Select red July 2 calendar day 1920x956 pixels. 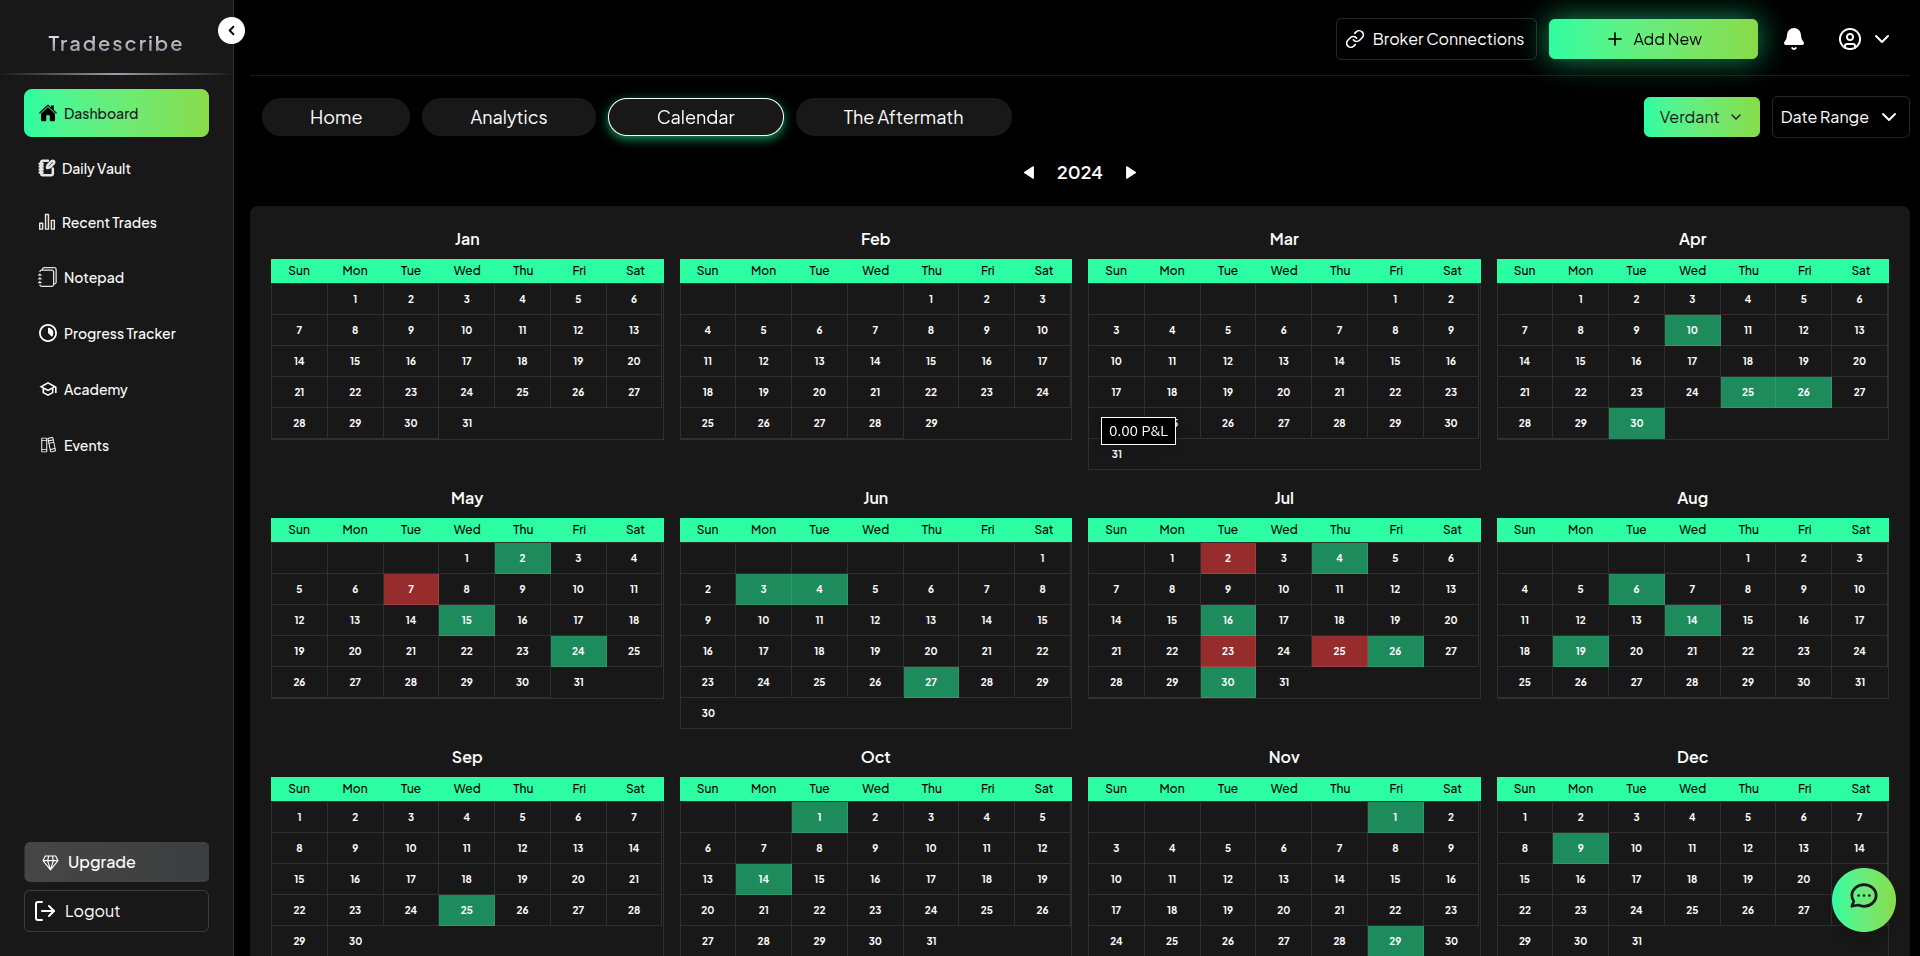pos(1228,558)
